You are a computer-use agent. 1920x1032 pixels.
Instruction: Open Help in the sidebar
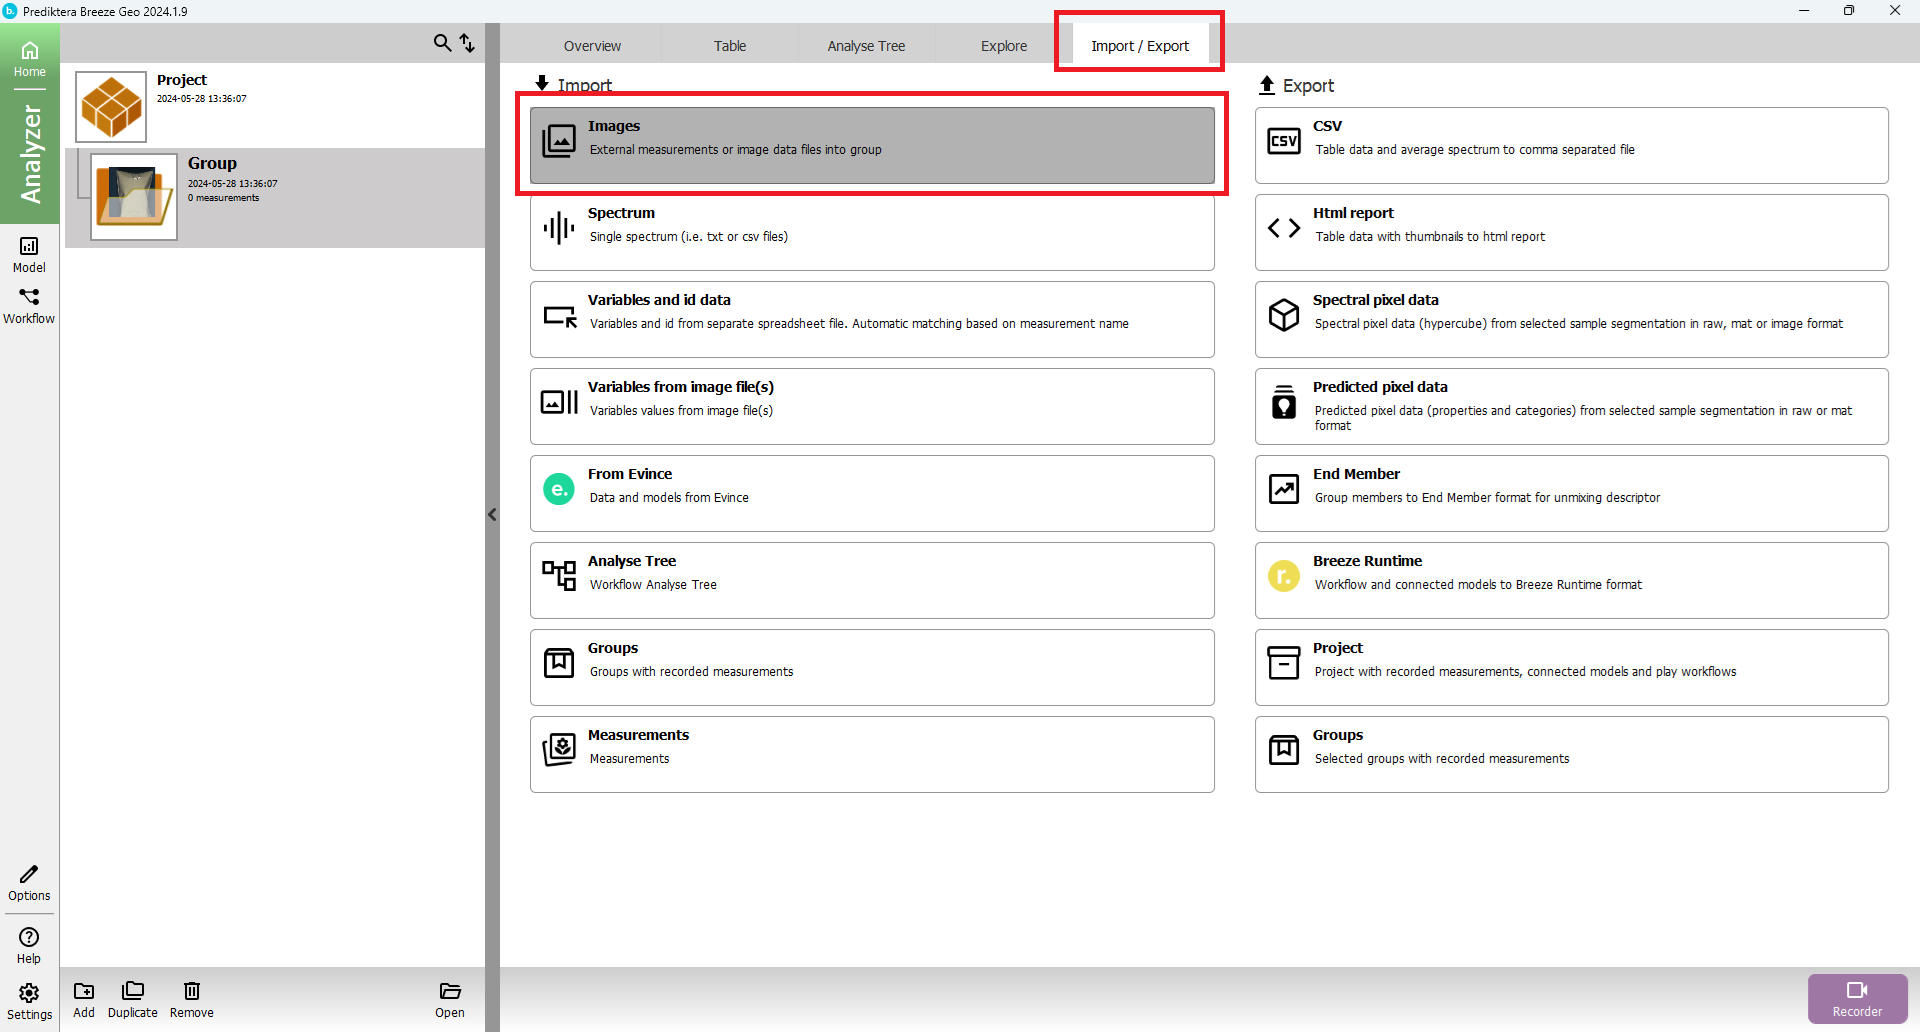tap(29, 945)
